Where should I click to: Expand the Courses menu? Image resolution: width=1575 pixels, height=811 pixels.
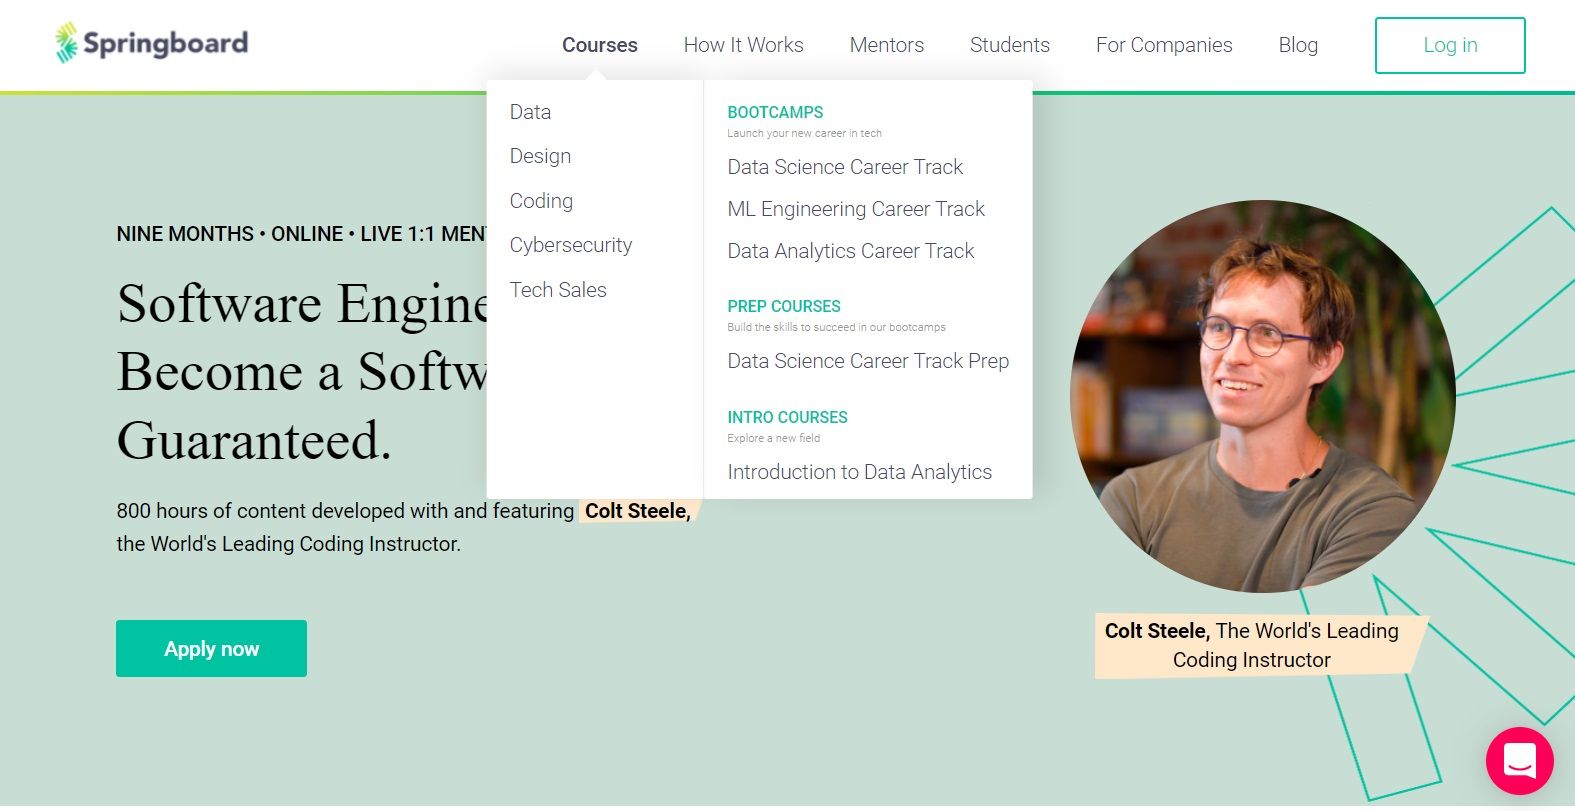click(599, 45)
